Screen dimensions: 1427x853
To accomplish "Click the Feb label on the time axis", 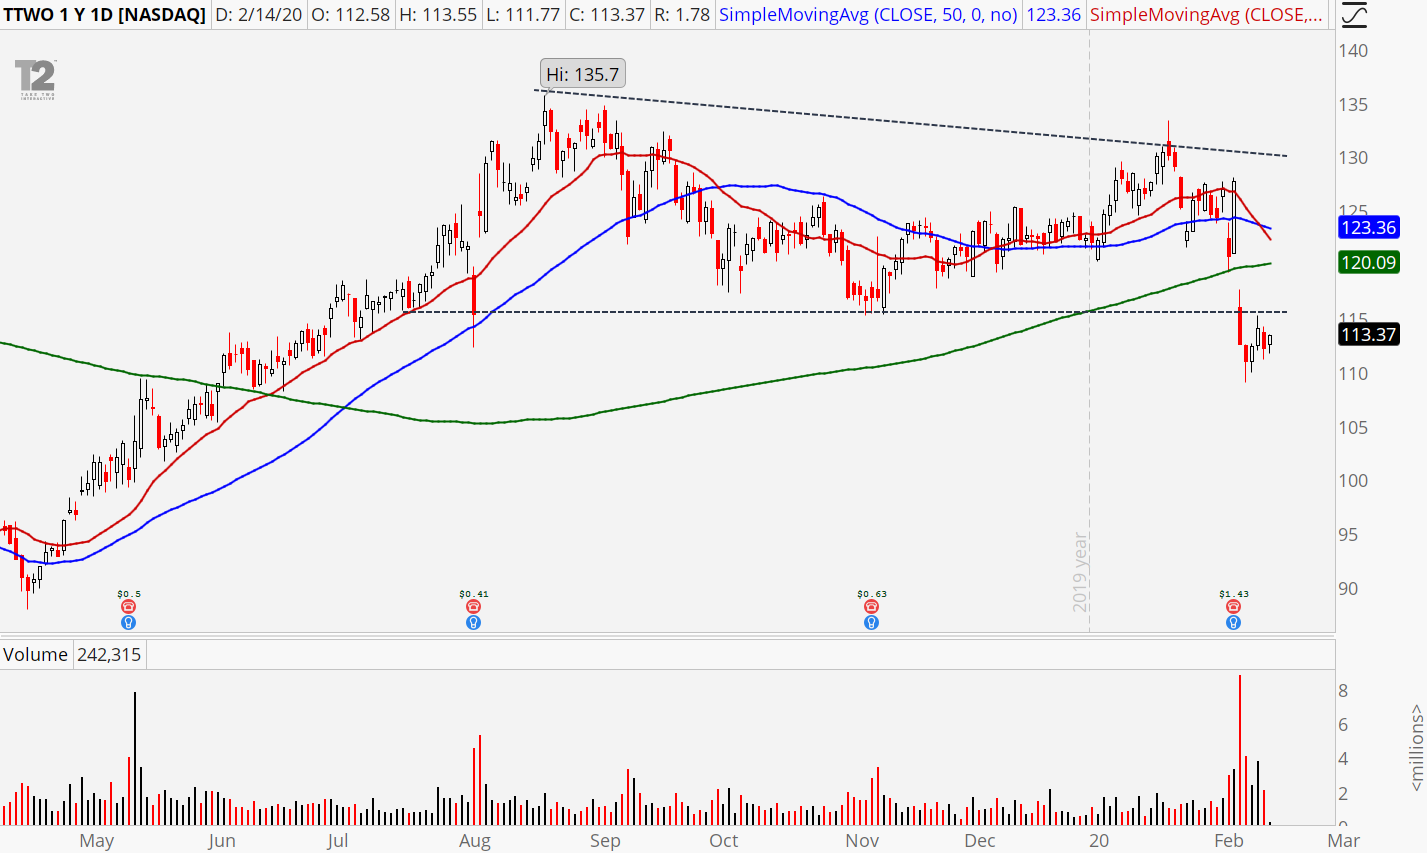I will 1229,840.
